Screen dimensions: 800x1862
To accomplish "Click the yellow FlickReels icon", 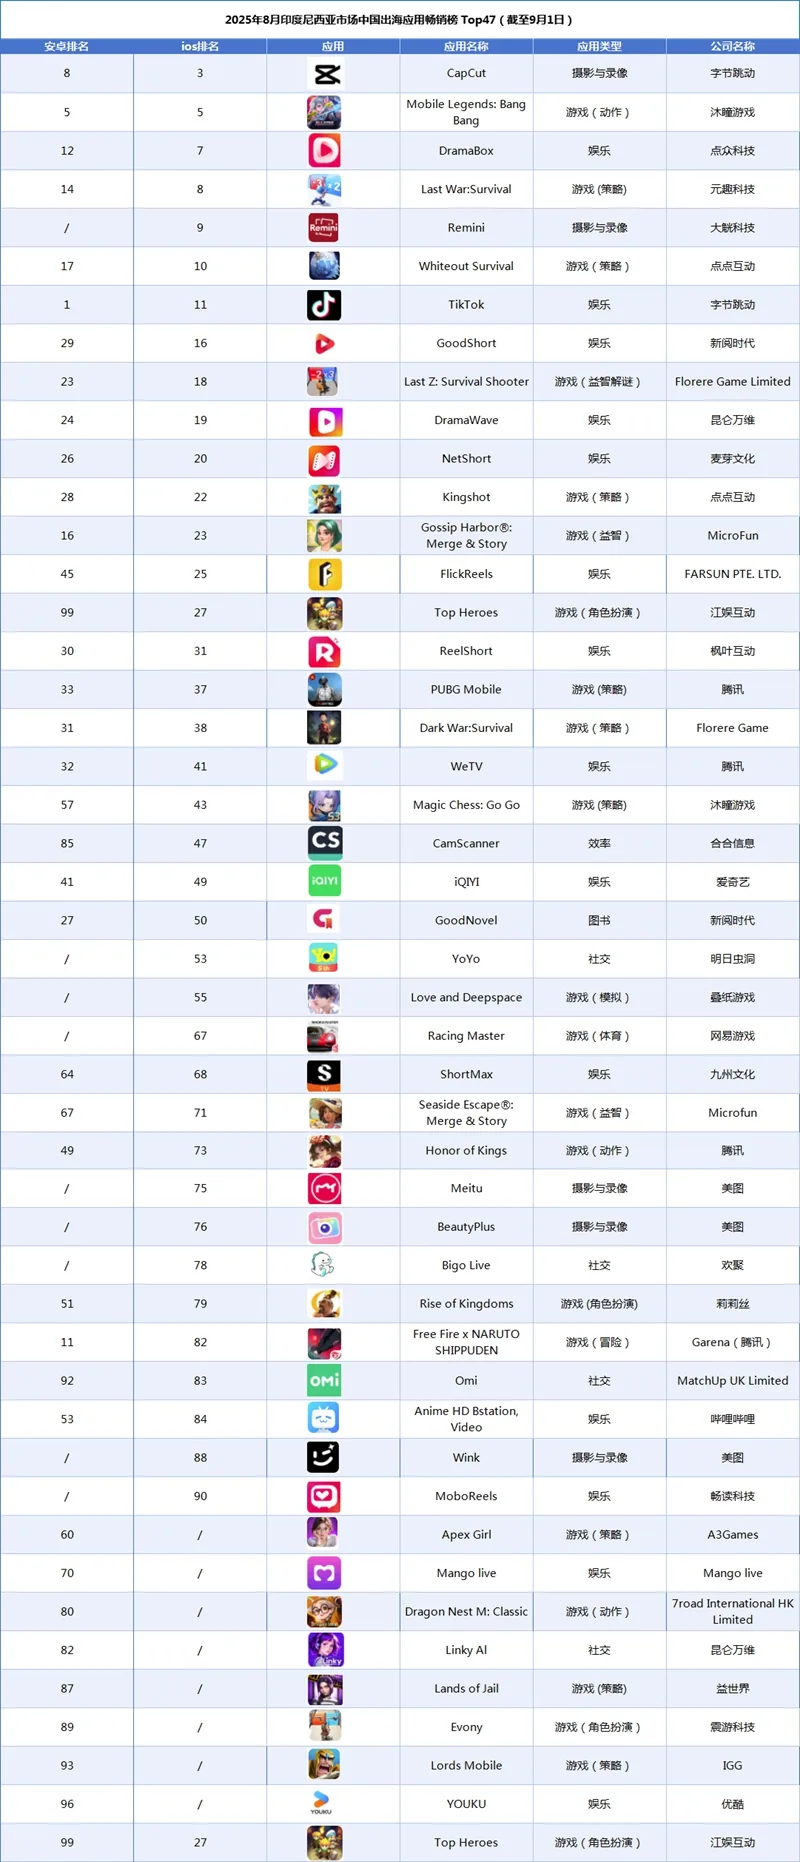I will pos(325,574).
